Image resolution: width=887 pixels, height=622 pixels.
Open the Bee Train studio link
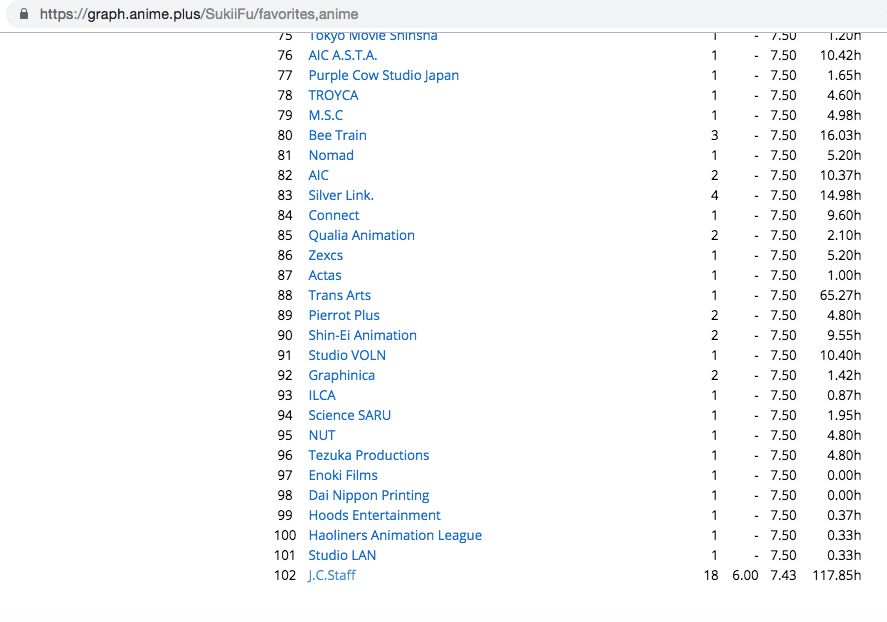click(338, 135)
